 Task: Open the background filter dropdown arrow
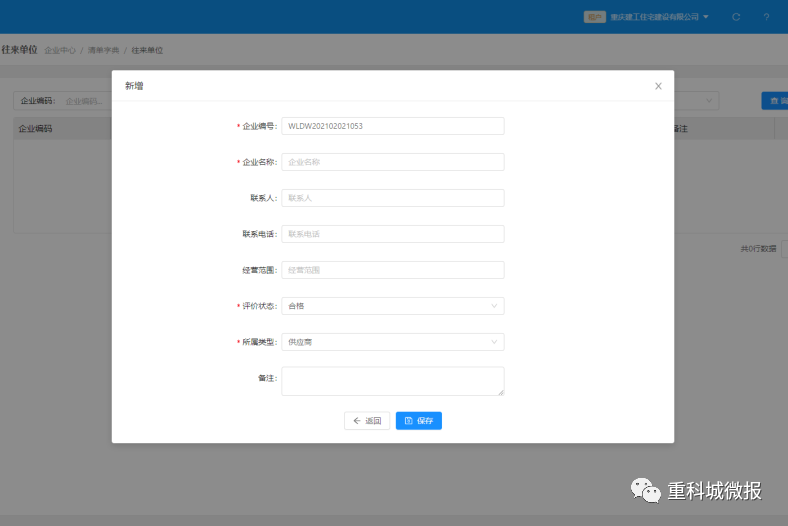click(709, 100)
